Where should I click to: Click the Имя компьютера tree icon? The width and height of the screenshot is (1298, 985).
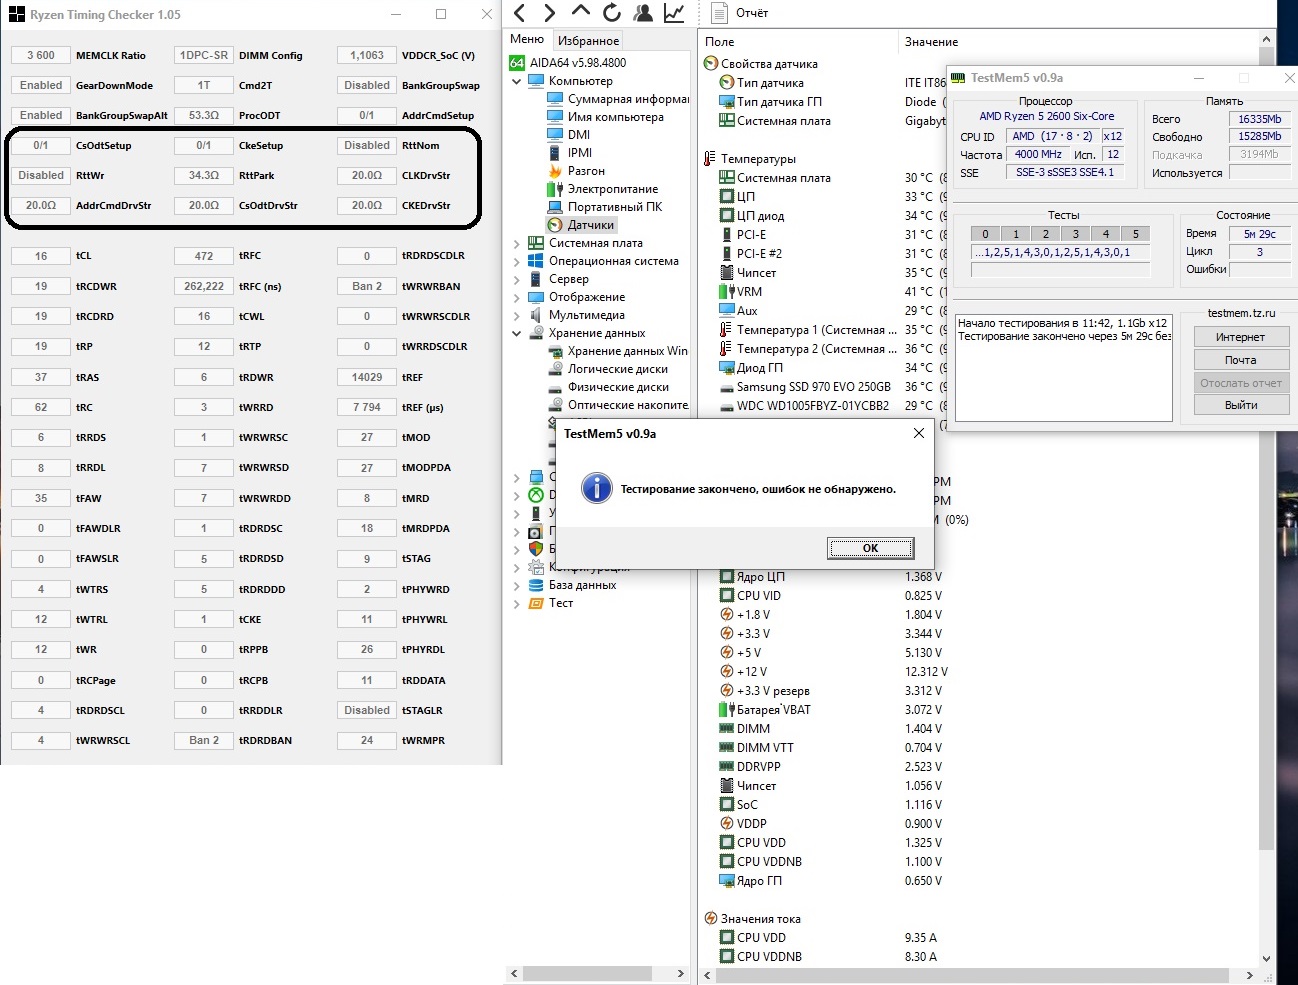coord(556,117)
